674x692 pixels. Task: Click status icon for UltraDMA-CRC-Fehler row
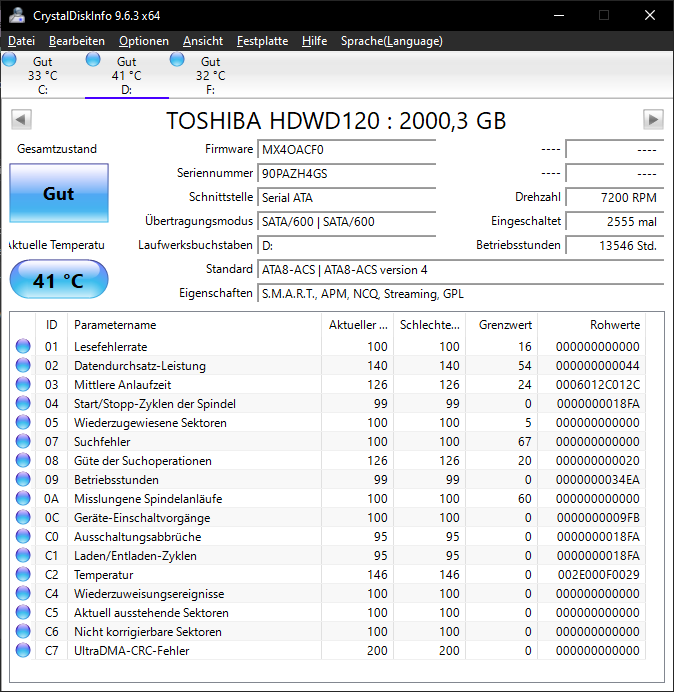pyautogui.click(x=23, y=650)
